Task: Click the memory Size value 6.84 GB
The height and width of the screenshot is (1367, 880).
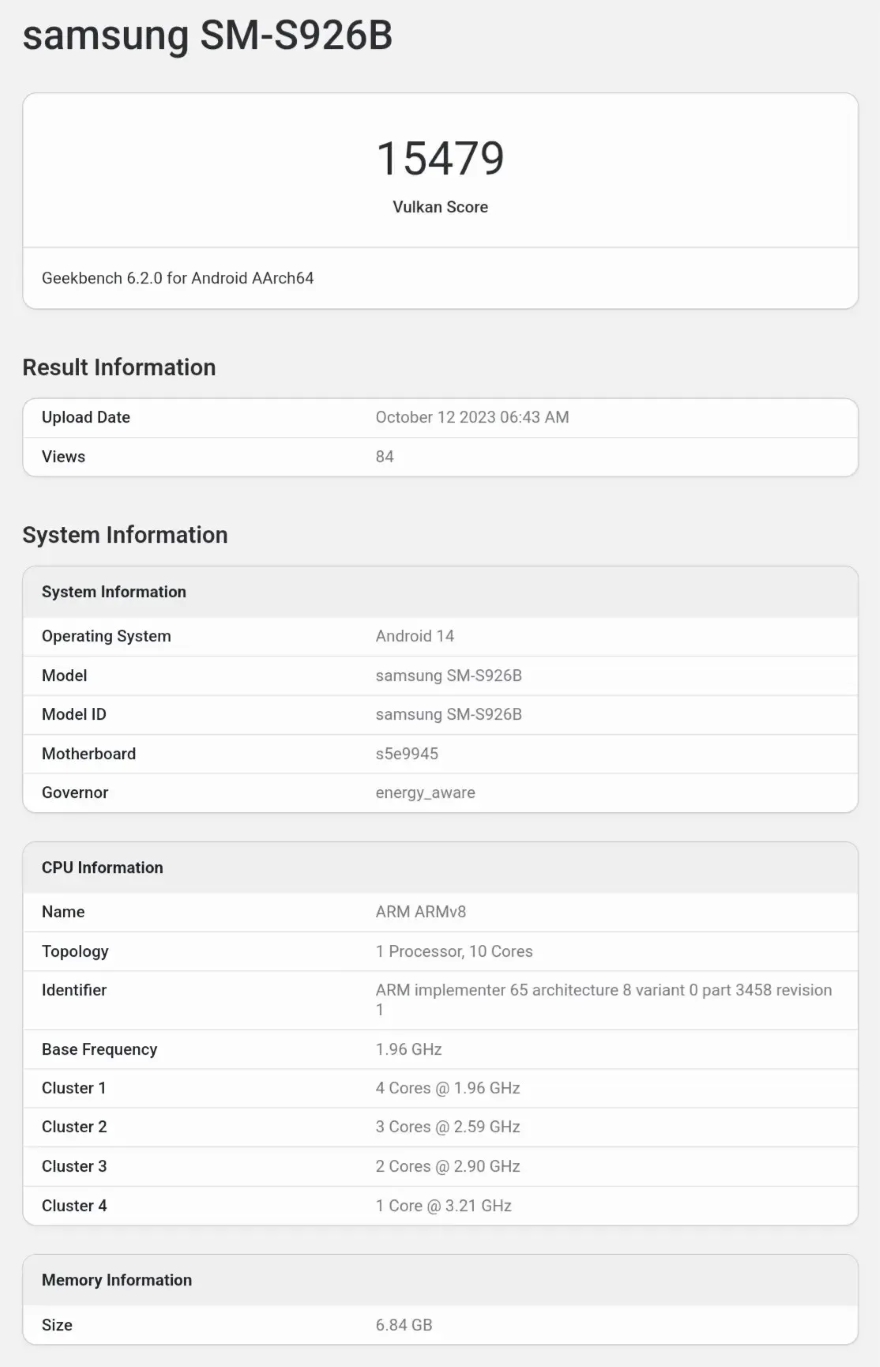Action: [403, 1324]
